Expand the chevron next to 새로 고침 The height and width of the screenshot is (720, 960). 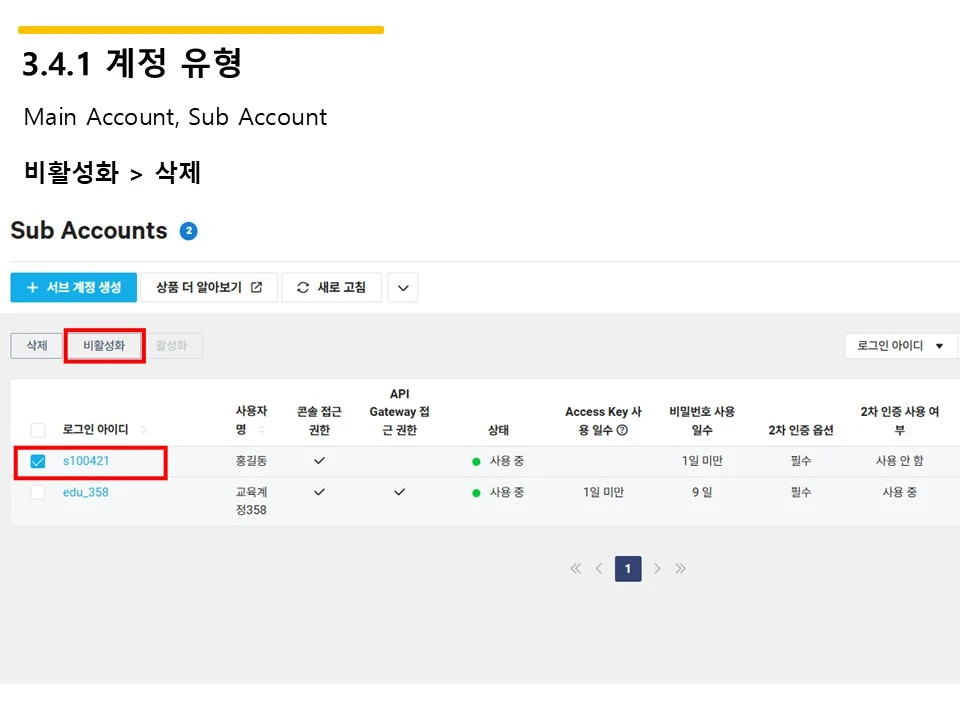(402, 287)
